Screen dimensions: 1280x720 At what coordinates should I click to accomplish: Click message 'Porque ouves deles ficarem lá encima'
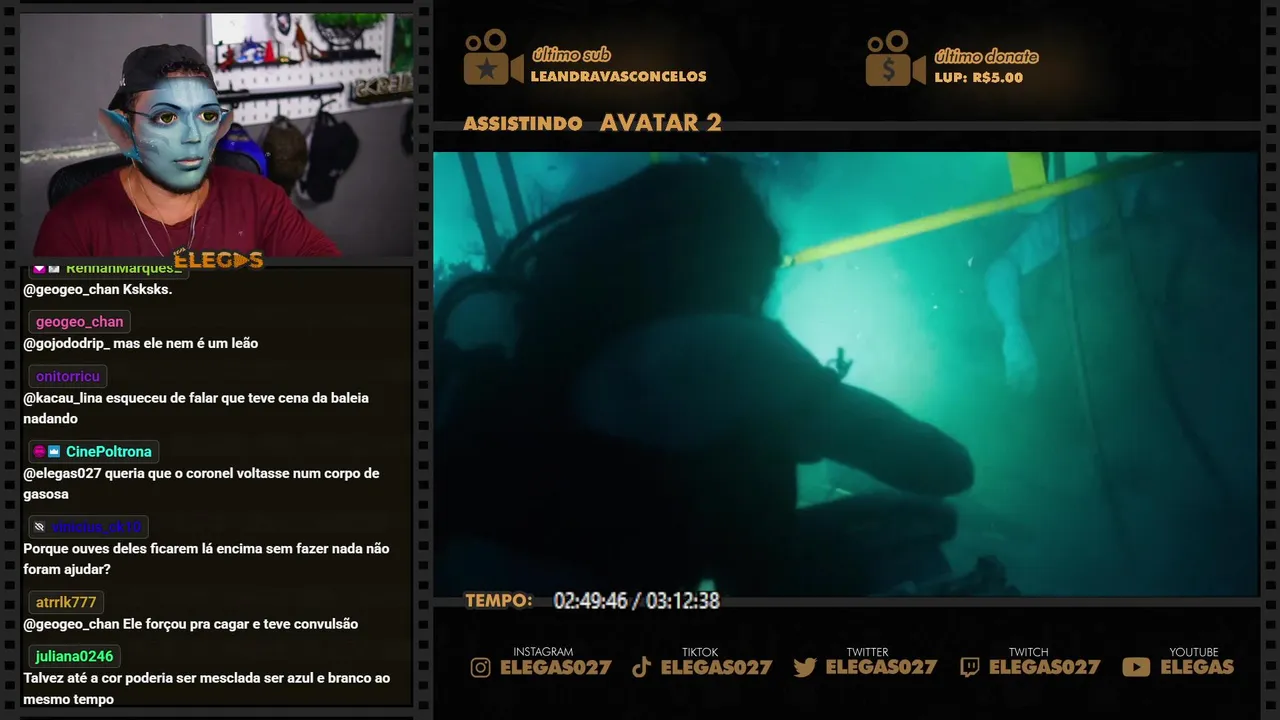[206, 559]
